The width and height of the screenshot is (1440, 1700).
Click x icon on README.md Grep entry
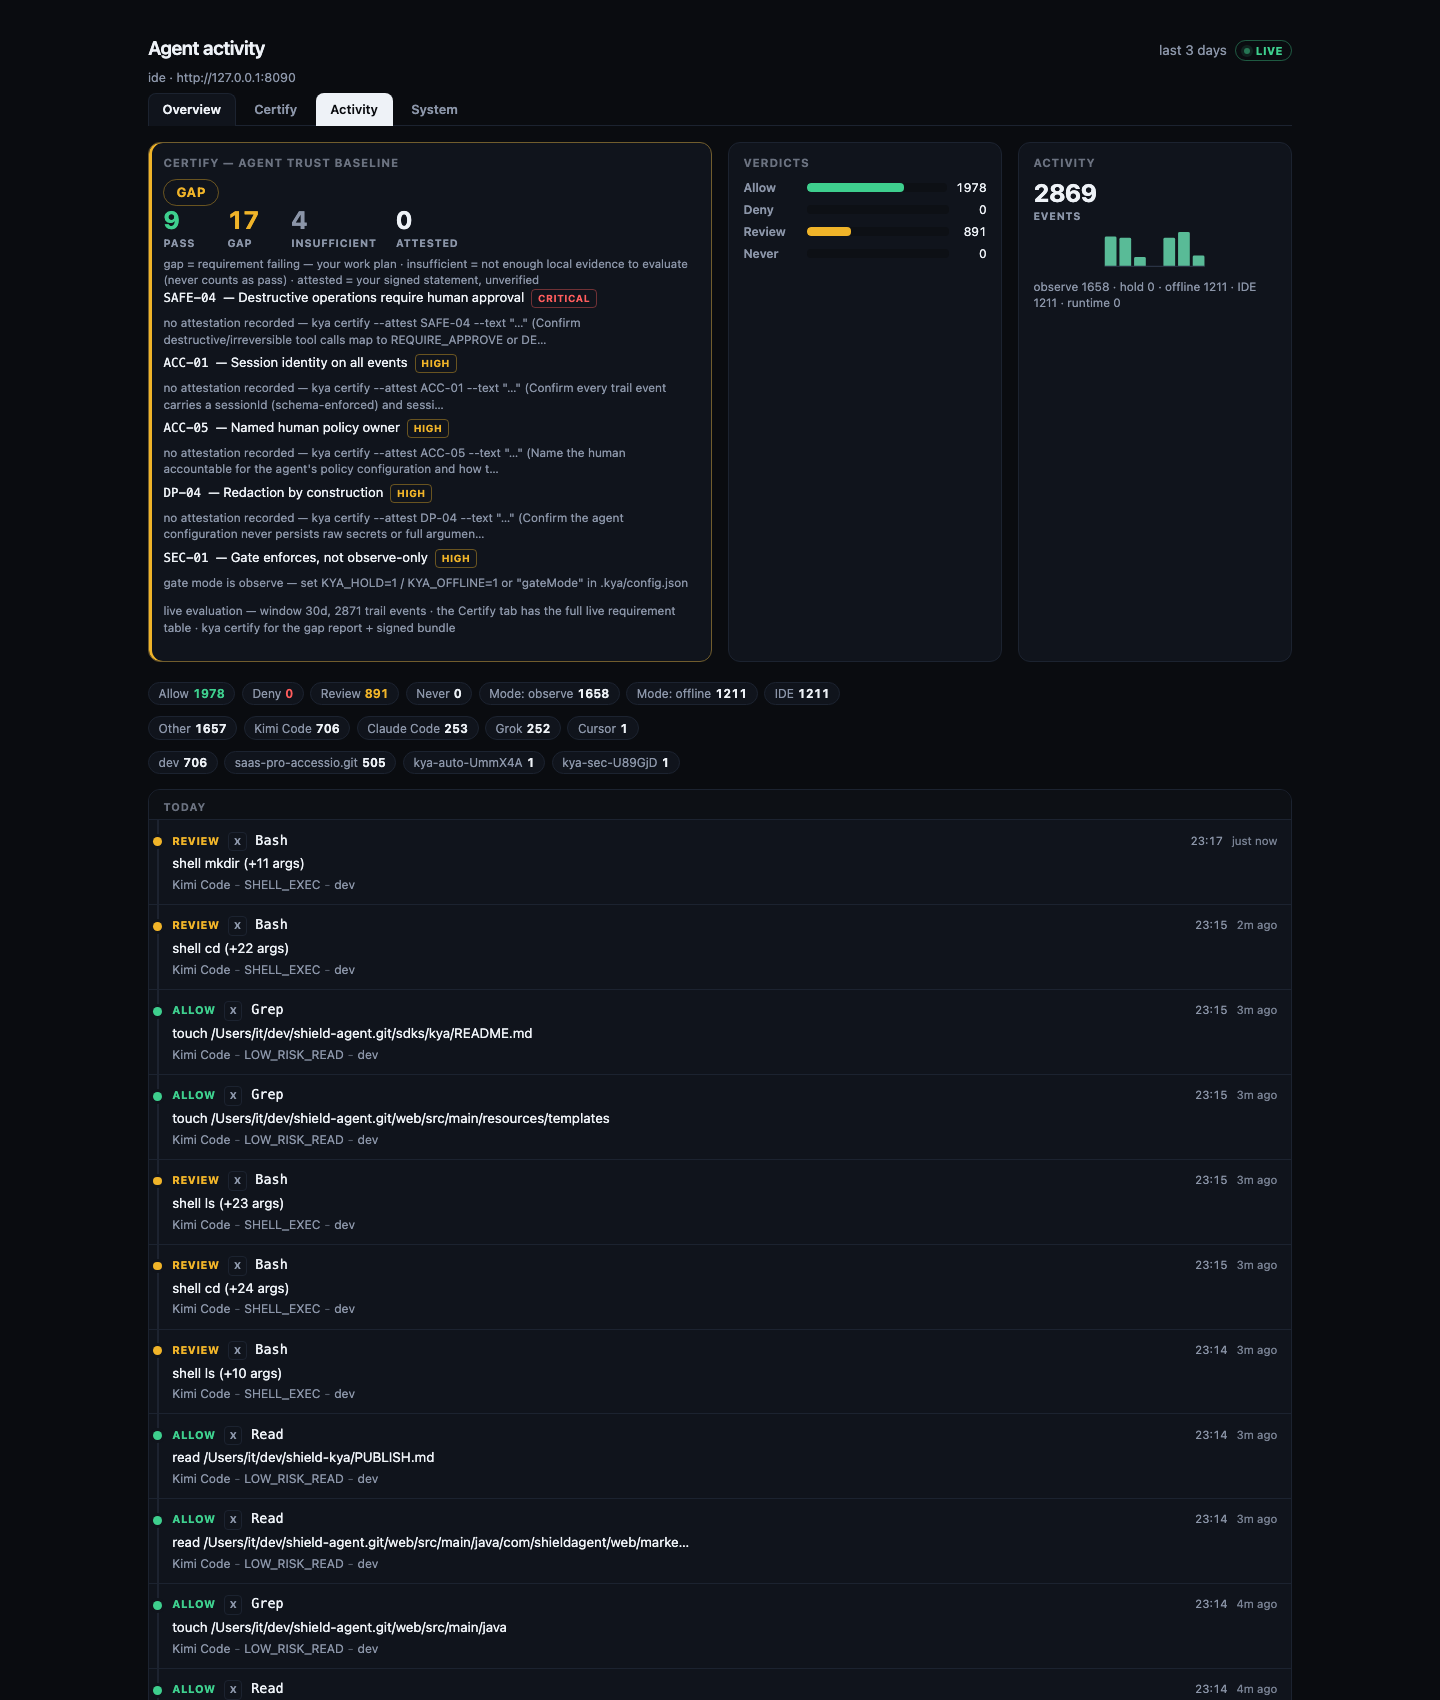233,1011
